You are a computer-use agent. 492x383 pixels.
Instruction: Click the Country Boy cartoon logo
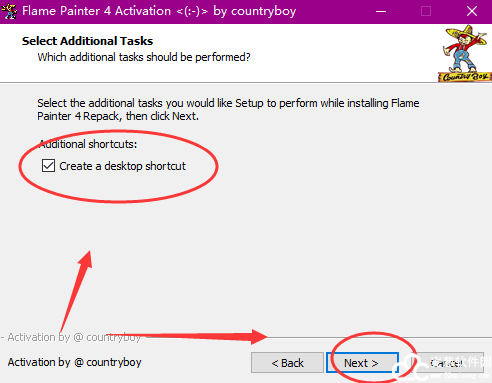pyautogui.click(x=465, y=53)
